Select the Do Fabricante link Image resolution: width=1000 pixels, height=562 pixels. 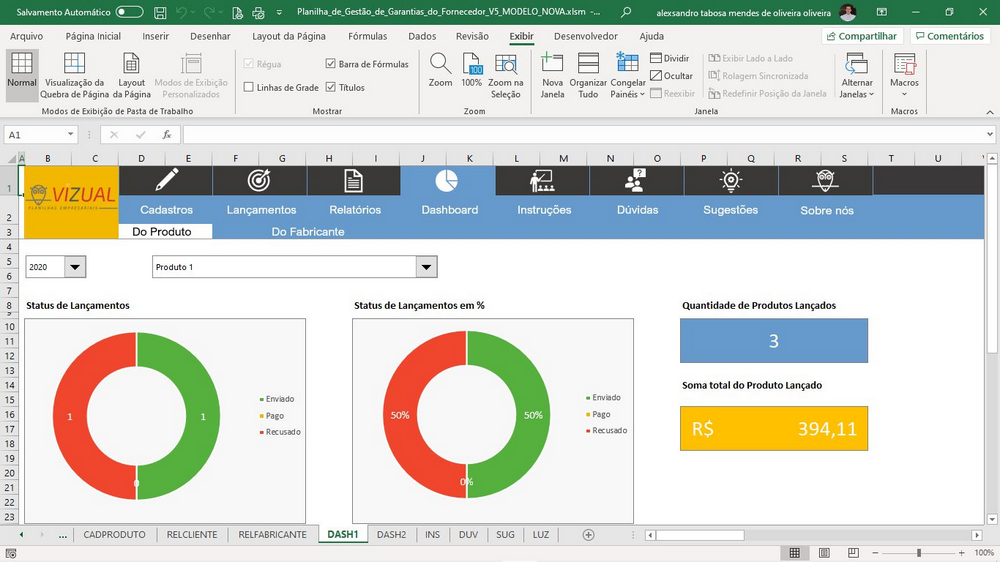coord(308,232)
